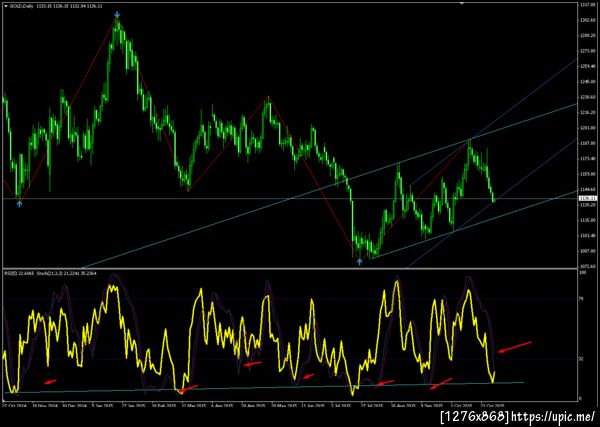Viewport: 600px width, 427px height.
Task: Click the 1101.40 price scale label
Action: (x=589, y=236)
